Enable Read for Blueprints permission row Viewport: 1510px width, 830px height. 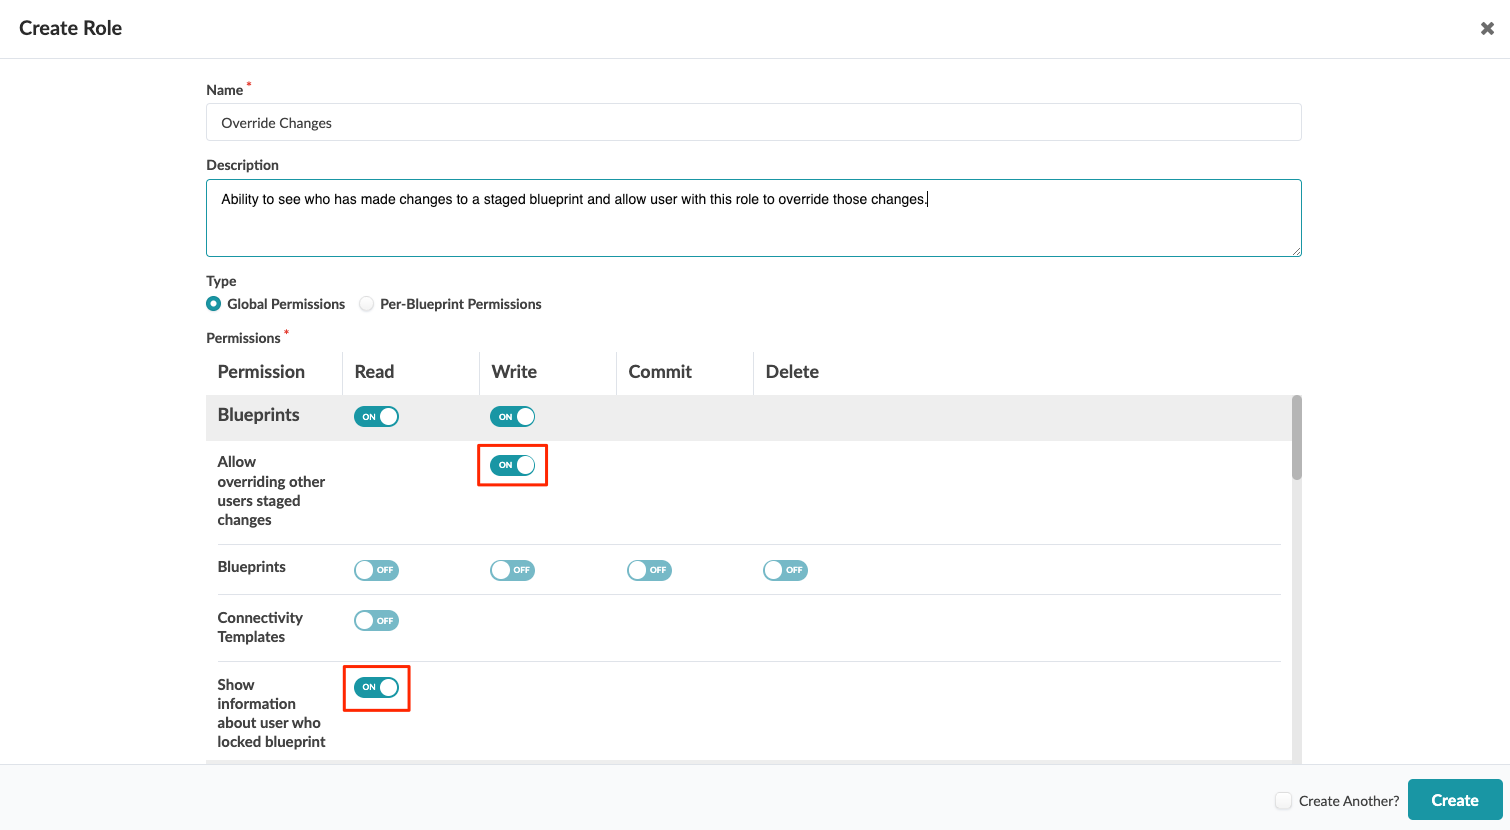click(376, 570)
